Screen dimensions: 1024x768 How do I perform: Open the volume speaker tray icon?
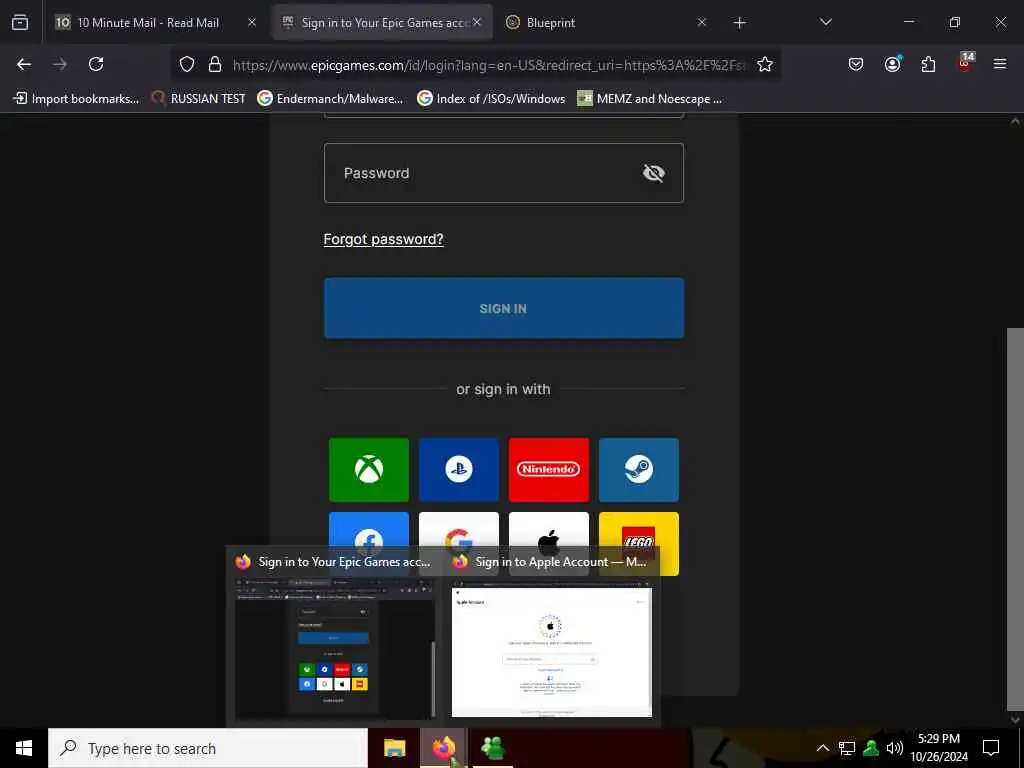[895, 748]
